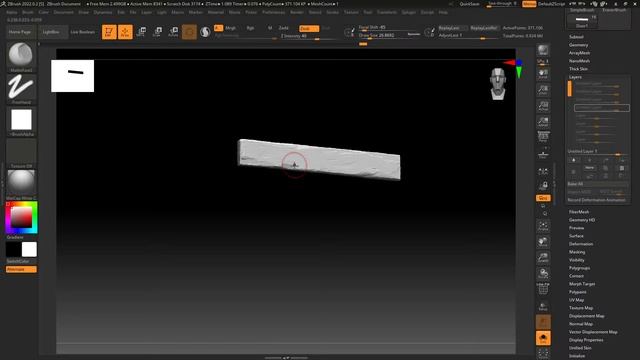Click the QuickSave button
The height and width of the screenshot is (360, 640).
coord(469,4)
